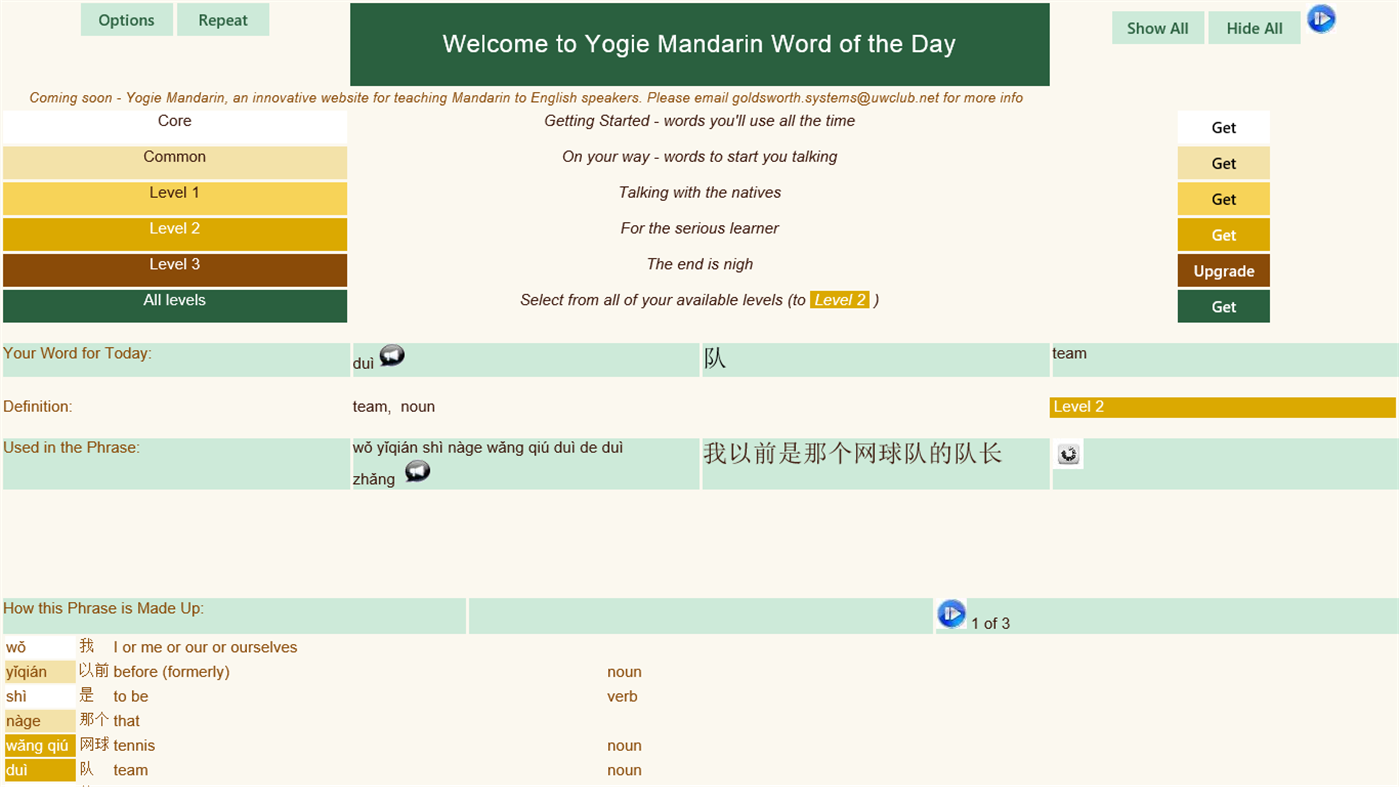Select the "wǎng qiú" row in phrase breakdown

point(39,745)
